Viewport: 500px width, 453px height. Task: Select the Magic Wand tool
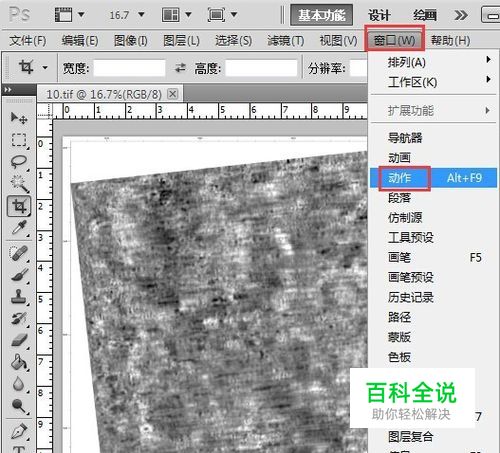pos(19,184)
